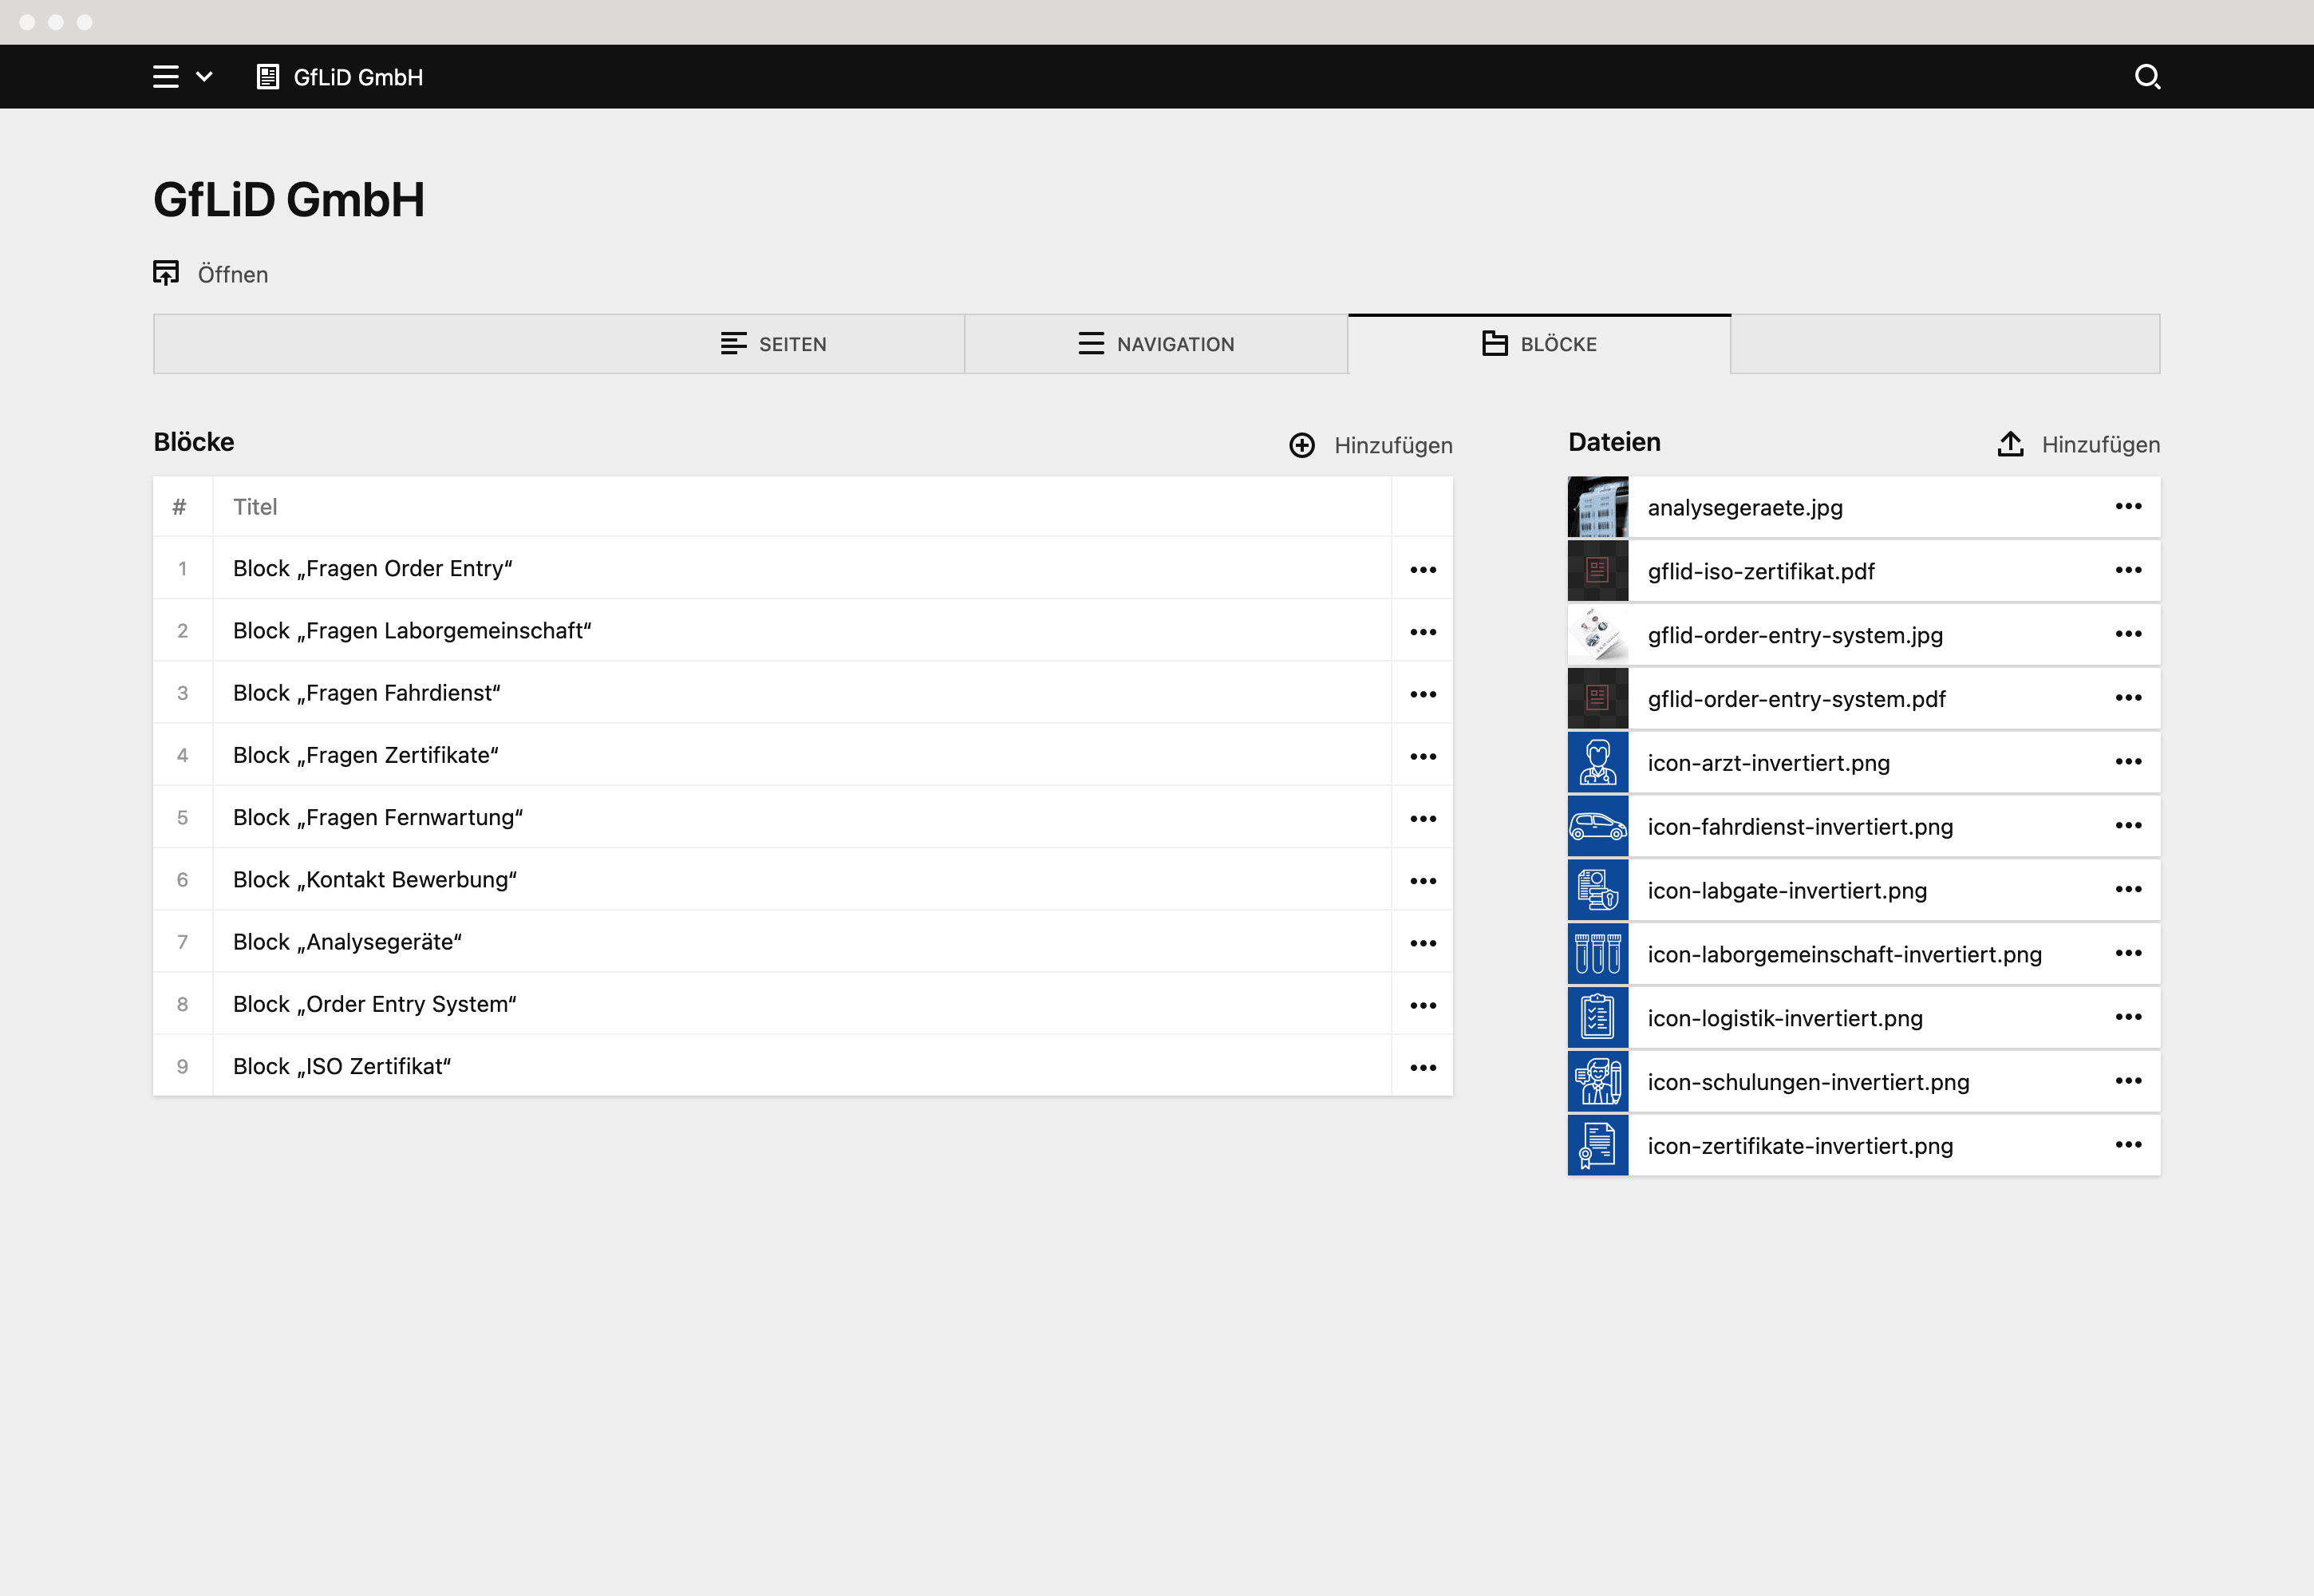Image resolution: width=2314 pixels, height=1596 pixels.
Task: Open options for Block „Fragen Order Entry“
Action: point(1423,570)
